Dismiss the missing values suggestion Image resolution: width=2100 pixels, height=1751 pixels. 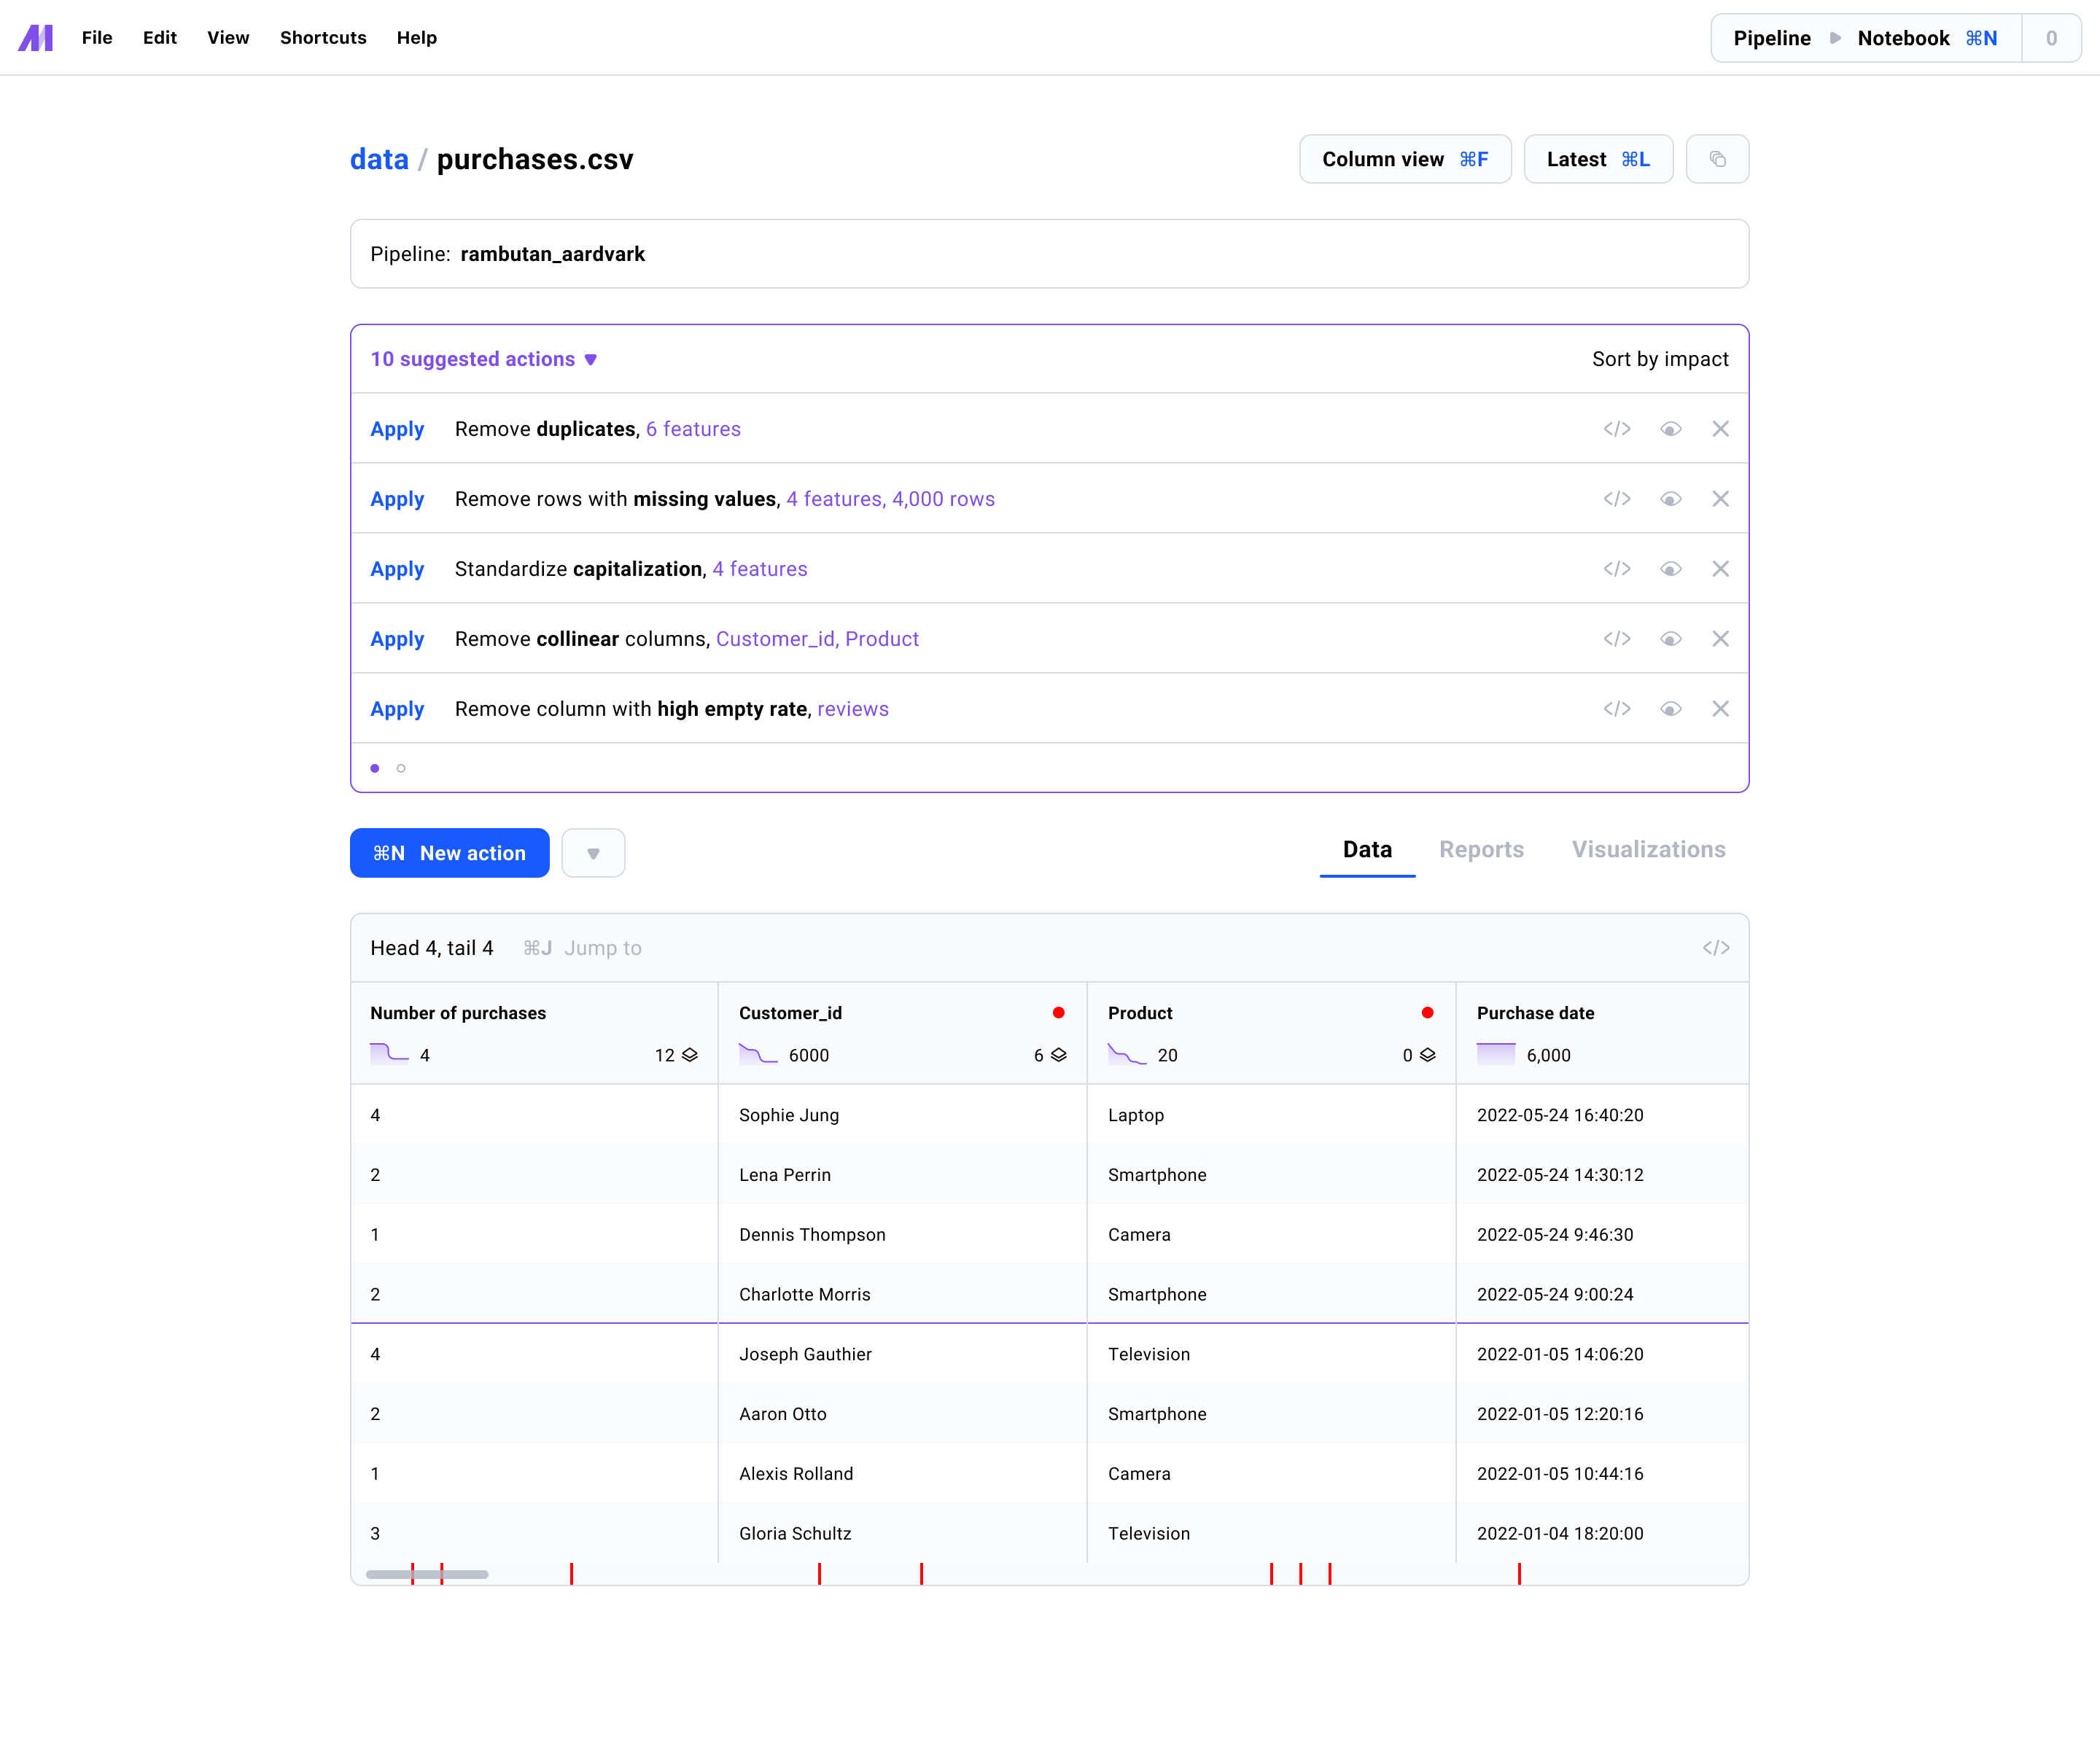1720,499
